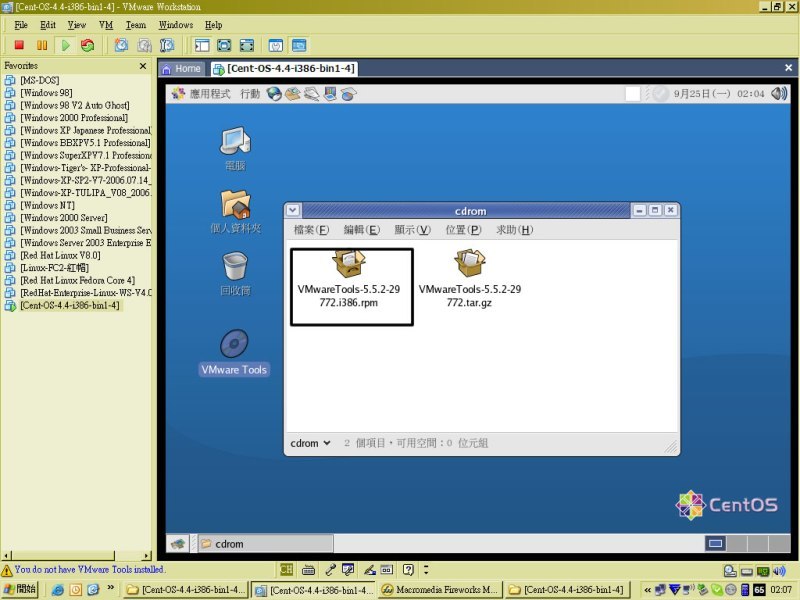The image size is (800, 600).
Task: Click the CentOS panel date and clock
Action: pyautogui.click(x=719, y=94)
